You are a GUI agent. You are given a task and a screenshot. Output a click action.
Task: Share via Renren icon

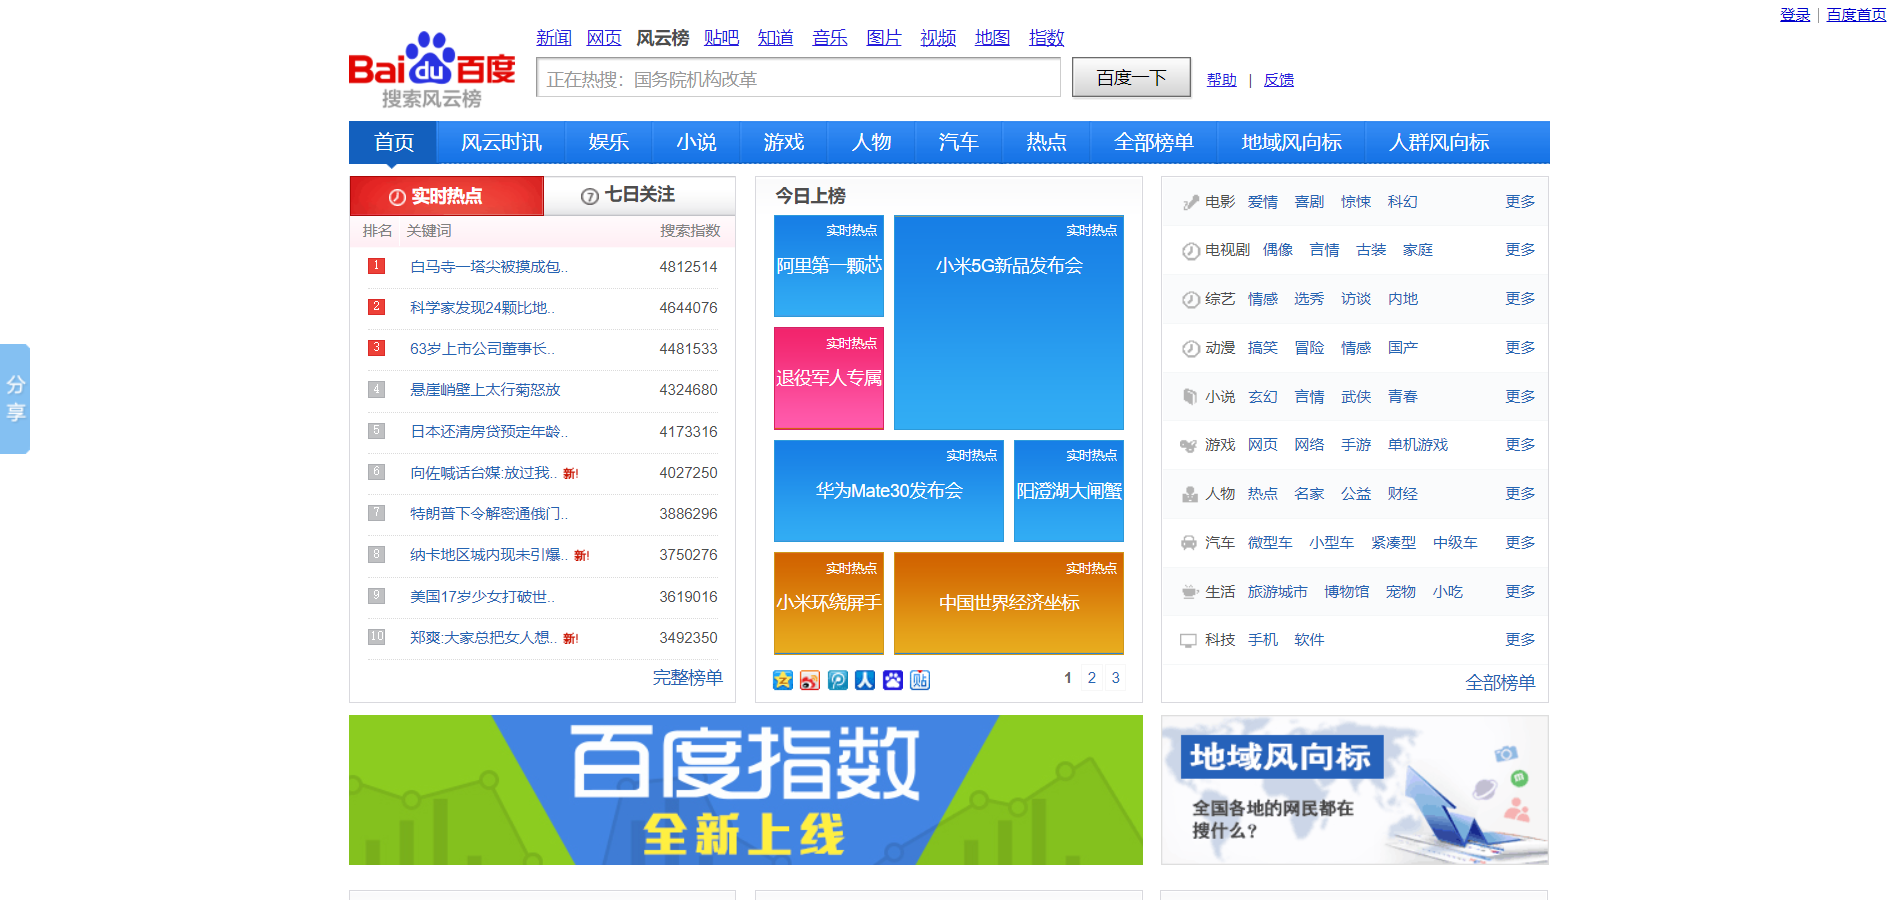tap(865, 680)
